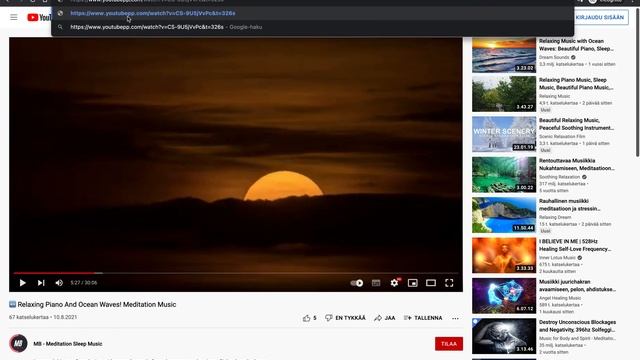The image size is (640, 360).
Task: Click Dream Sounds channel name
Action: (554, 58)
